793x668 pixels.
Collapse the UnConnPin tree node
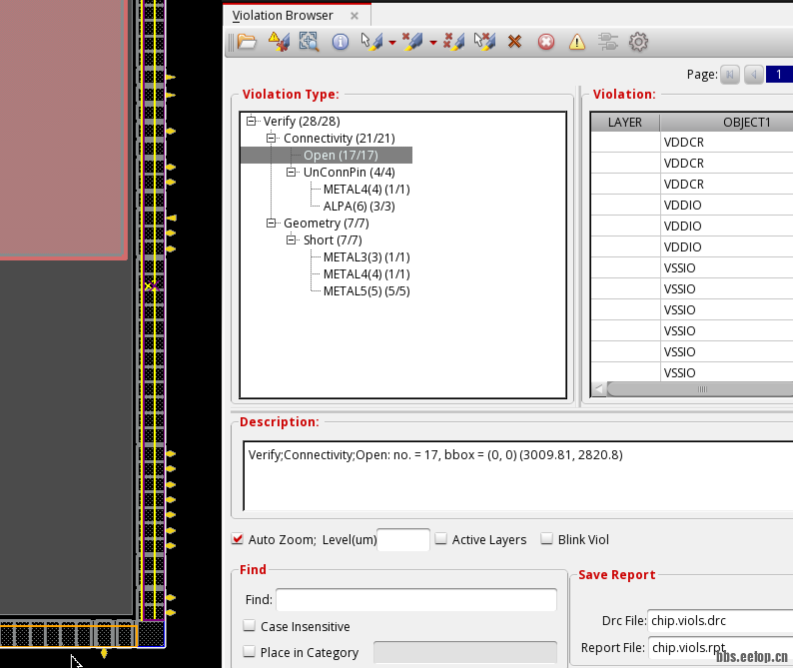(x=291, y=172)
